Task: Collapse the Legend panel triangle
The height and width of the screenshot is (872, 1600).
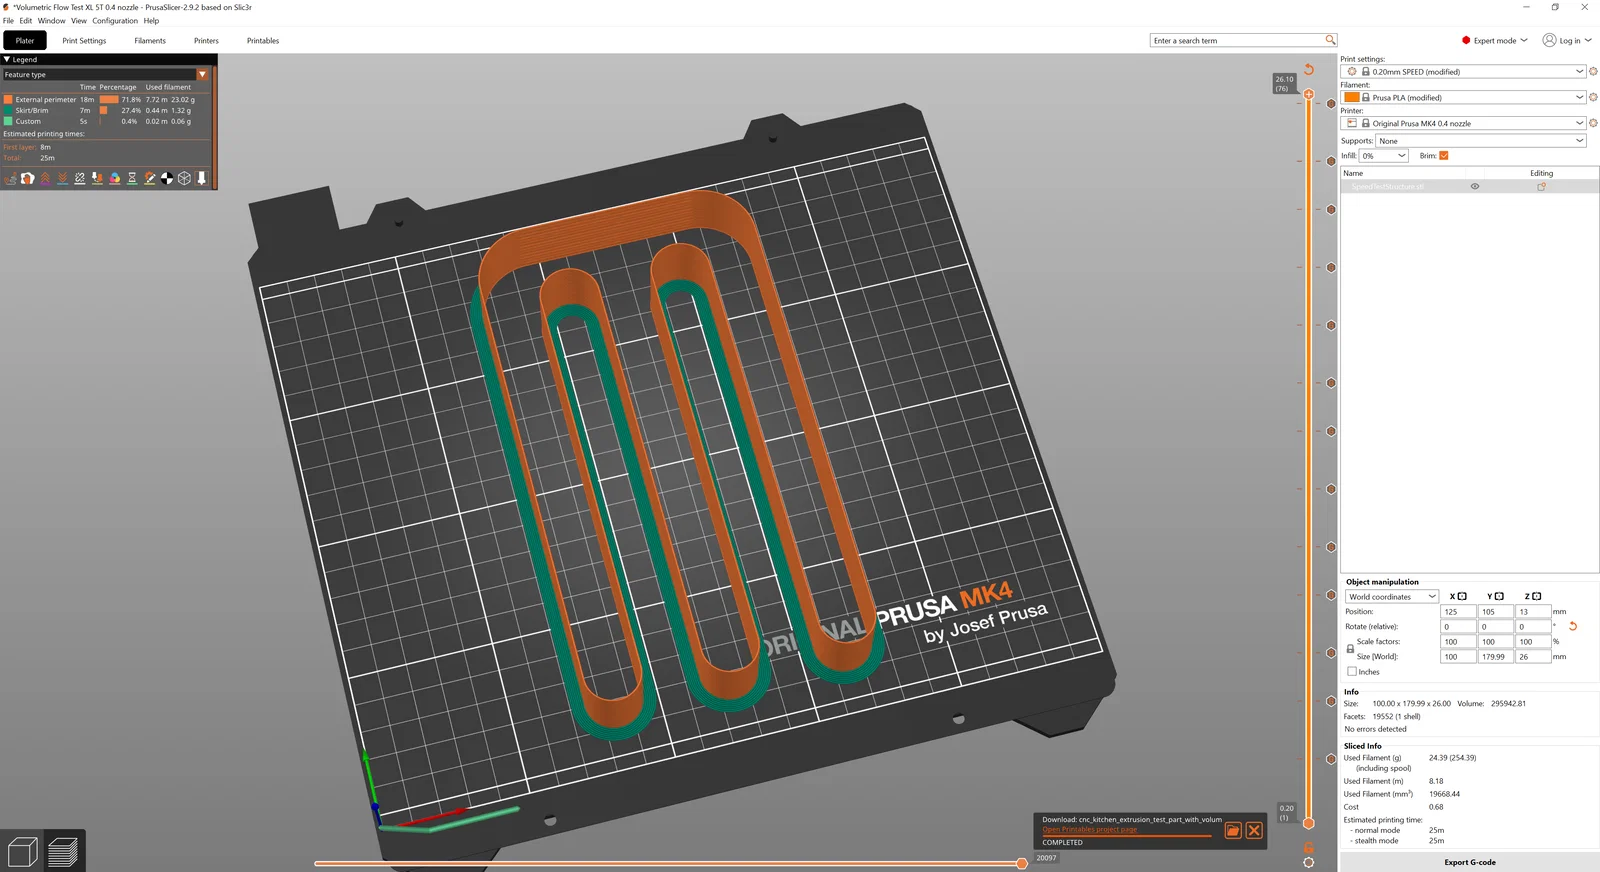Action: 7,59
